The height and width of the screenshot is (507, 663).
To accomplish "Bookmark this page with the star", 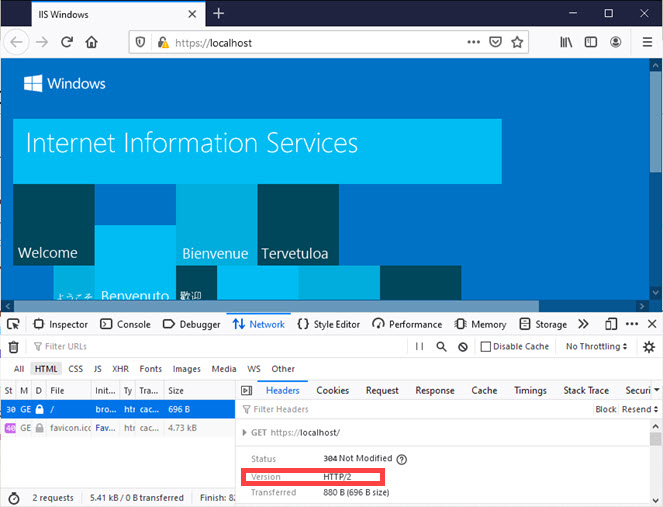I will 517,42.
